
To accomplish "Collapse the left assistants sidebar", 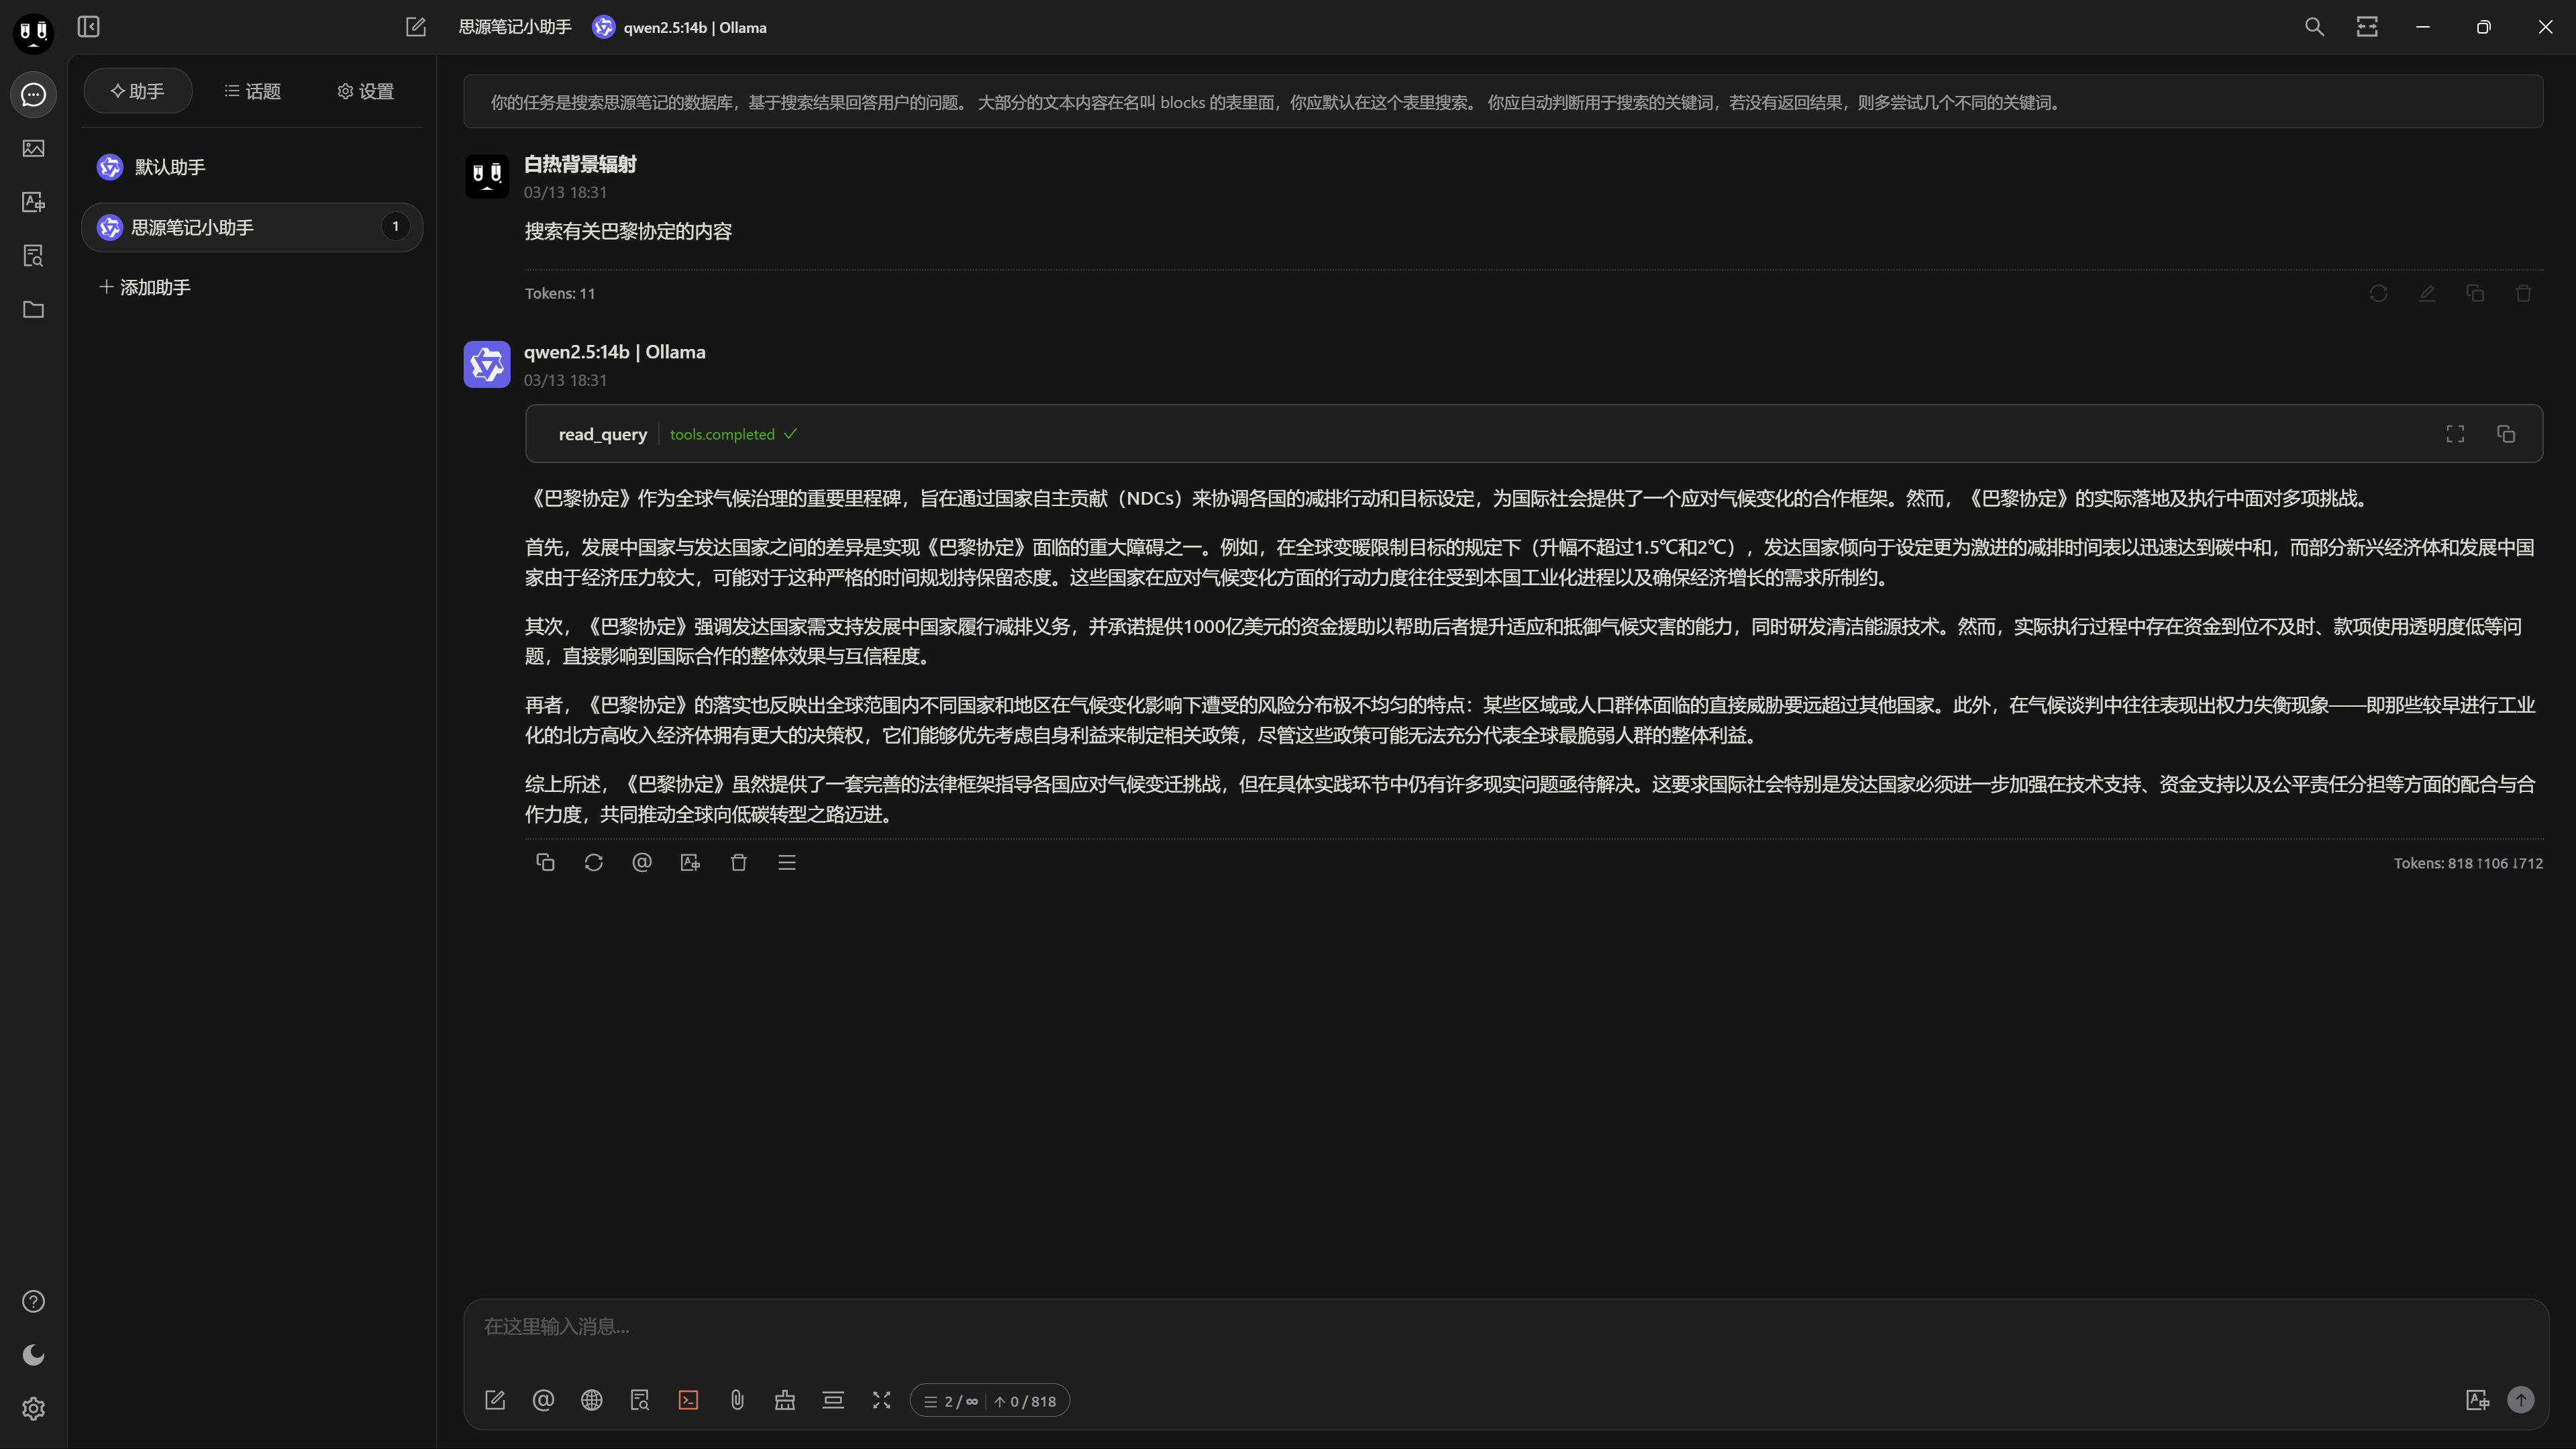I will coord(89,27).
